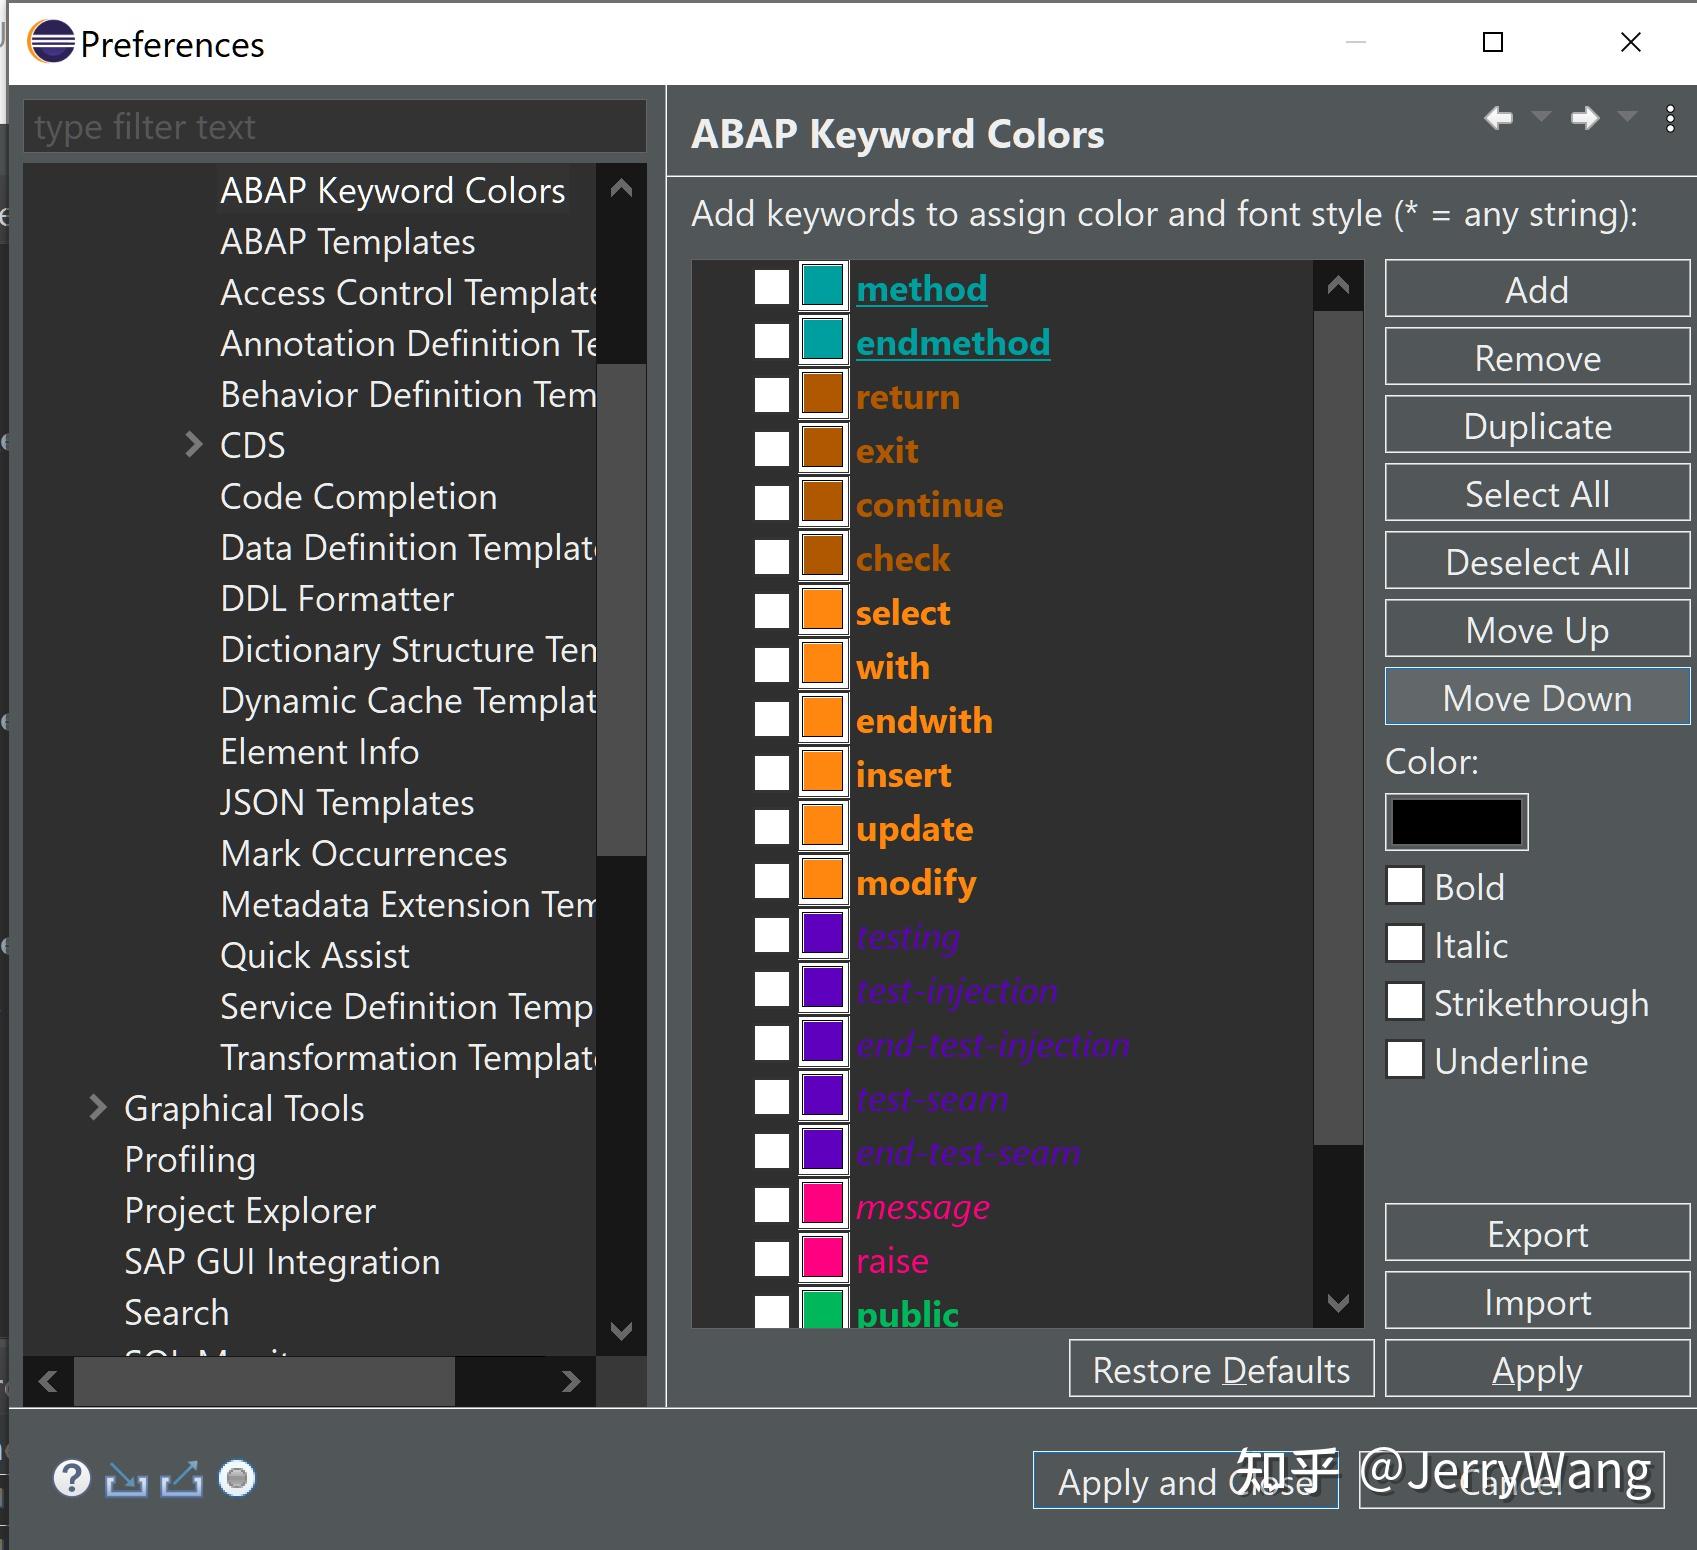Select Code Completion in the sidebar

coord(358,496)
